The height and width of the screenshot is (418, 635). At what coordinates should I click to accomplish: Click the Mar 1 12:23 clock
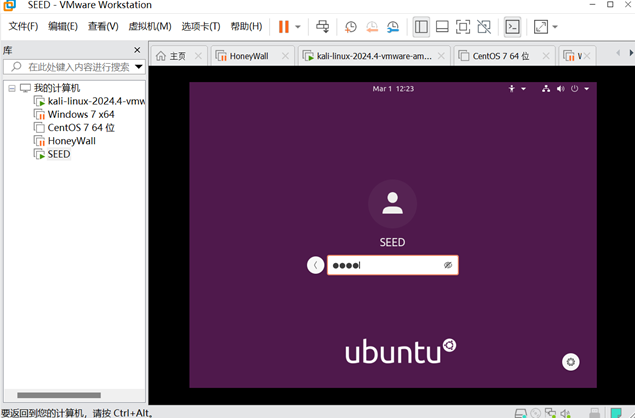[x=393, y=89]
